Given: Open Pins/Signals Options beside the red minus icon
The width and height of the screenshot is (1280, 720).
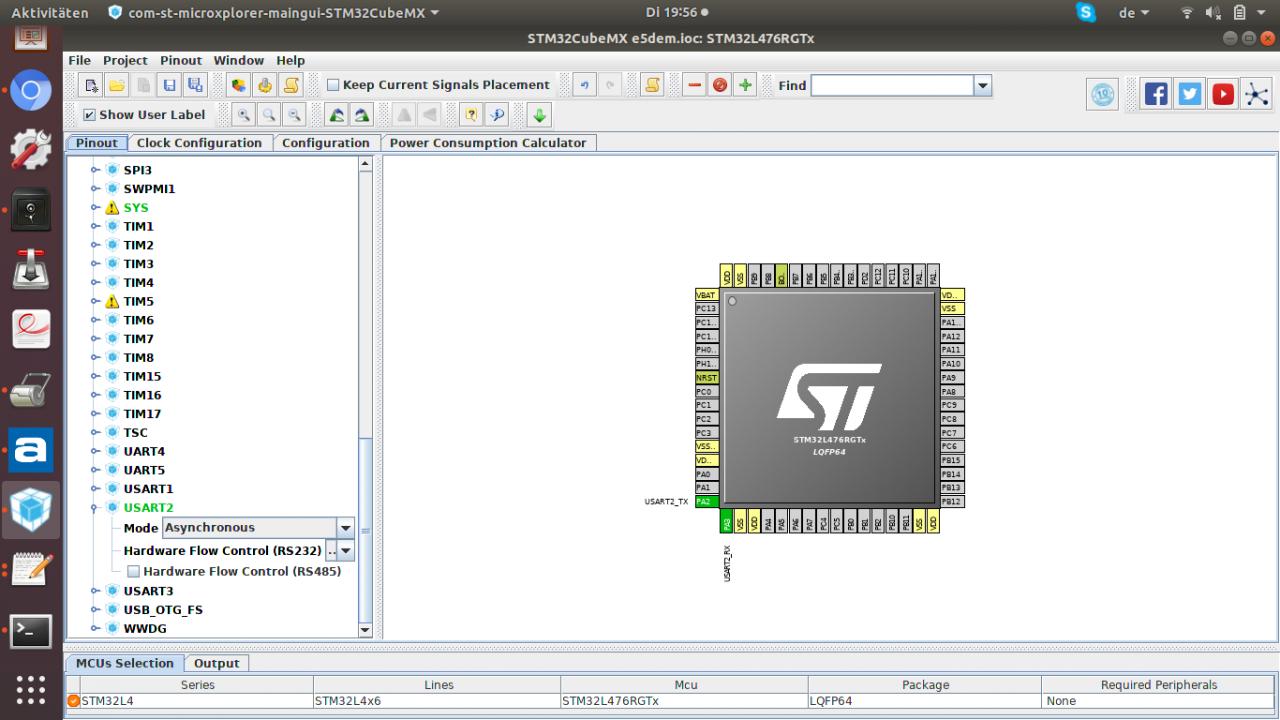Looking at the screenshot, I should pyautogui.click(x=652, y=86).
